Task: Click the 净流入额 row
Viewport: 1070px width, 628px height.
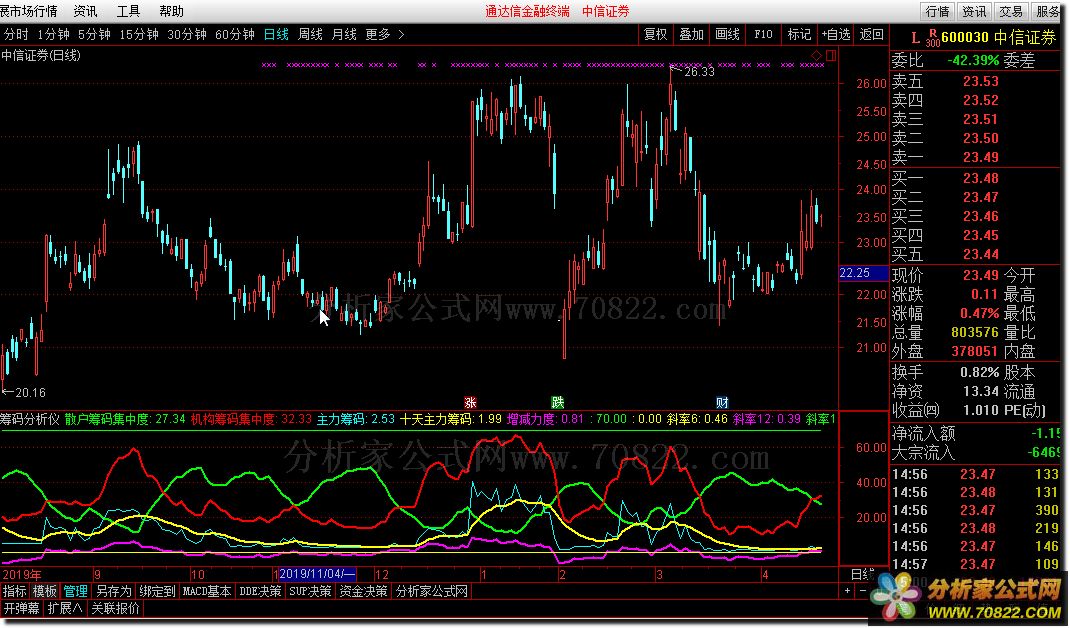Action: pos(977,433)
